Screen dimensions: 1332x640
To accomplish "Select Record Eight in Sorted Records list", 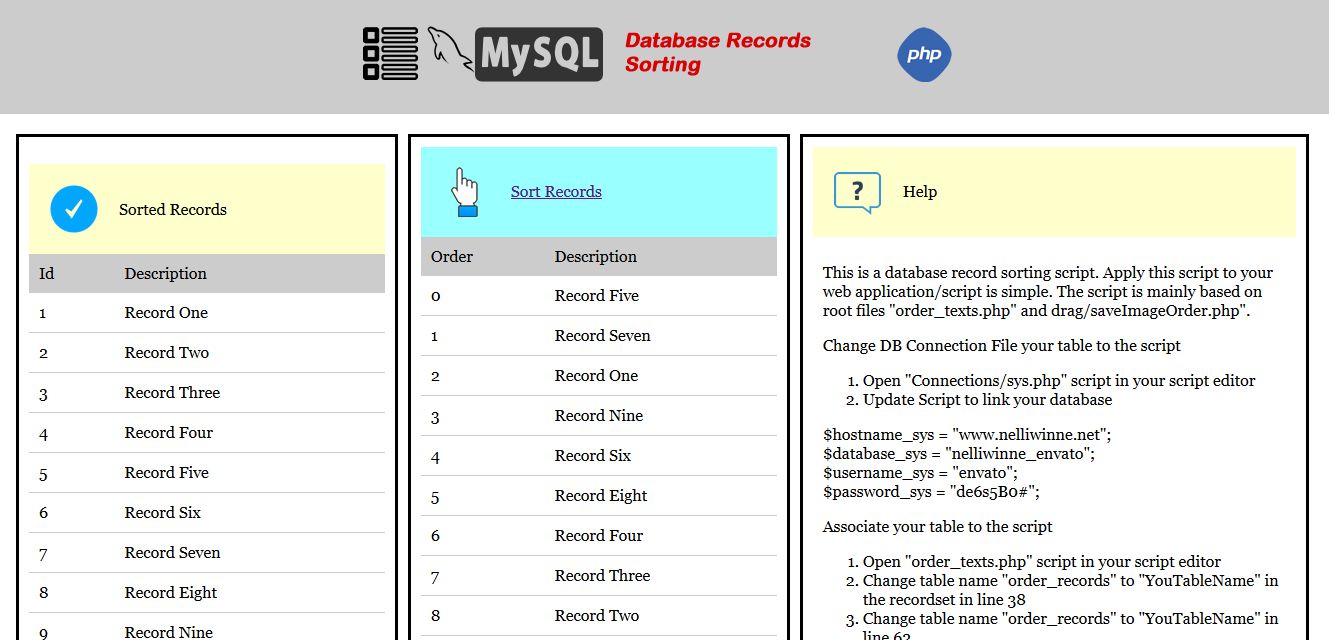I will (x=171, y=593).
